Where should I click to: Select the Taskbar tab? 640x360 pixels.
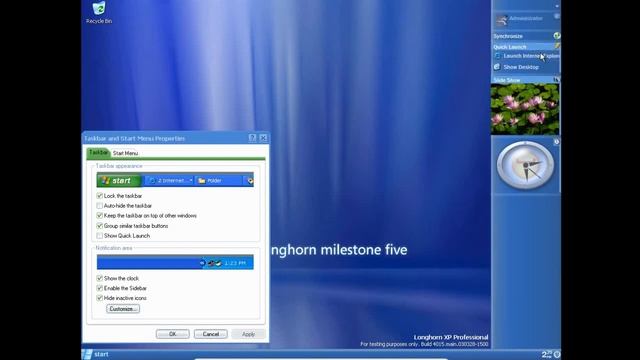[98, 152]
